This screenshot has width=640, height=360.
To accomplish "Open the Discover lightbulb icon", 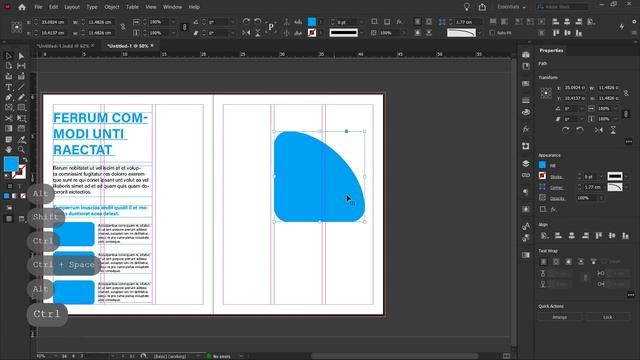I will [467, 7].
